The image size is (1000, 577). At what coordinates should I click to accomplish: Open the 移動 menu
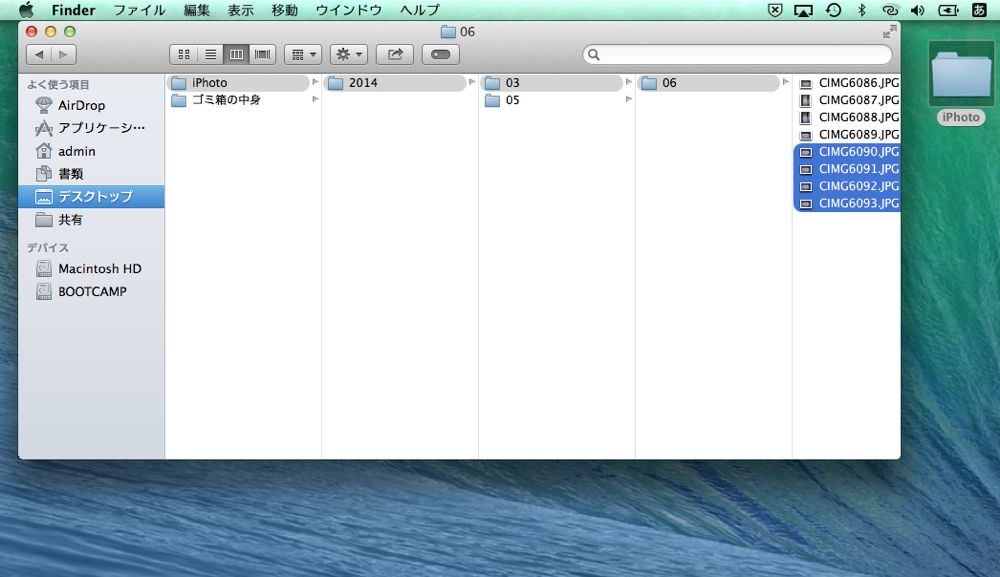point(284,10)
